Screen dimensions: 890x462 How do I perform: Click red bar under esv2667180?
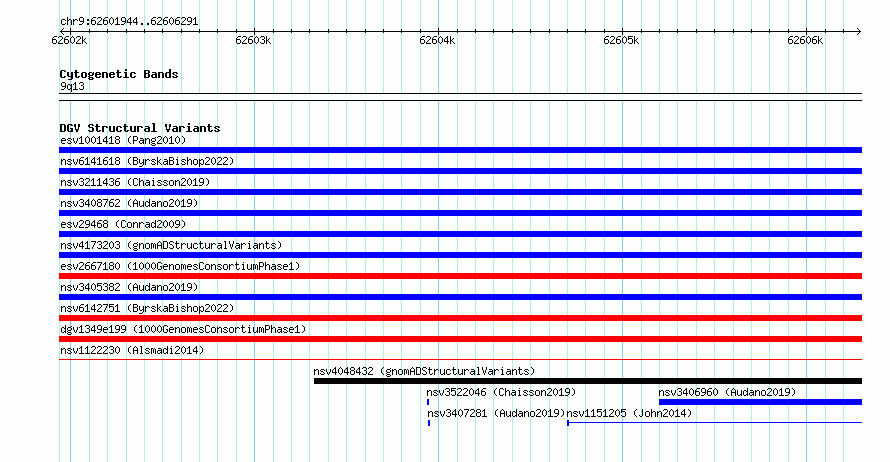[460, 276]
